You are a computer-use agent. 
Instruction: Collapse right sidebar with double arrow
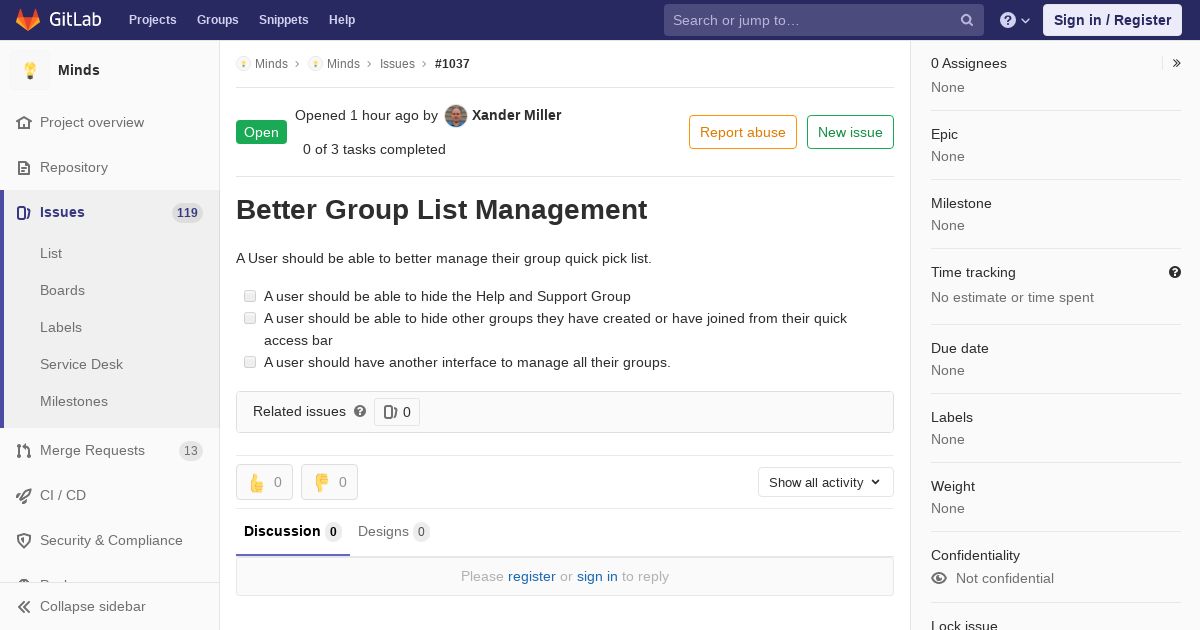coord(1177,63)
